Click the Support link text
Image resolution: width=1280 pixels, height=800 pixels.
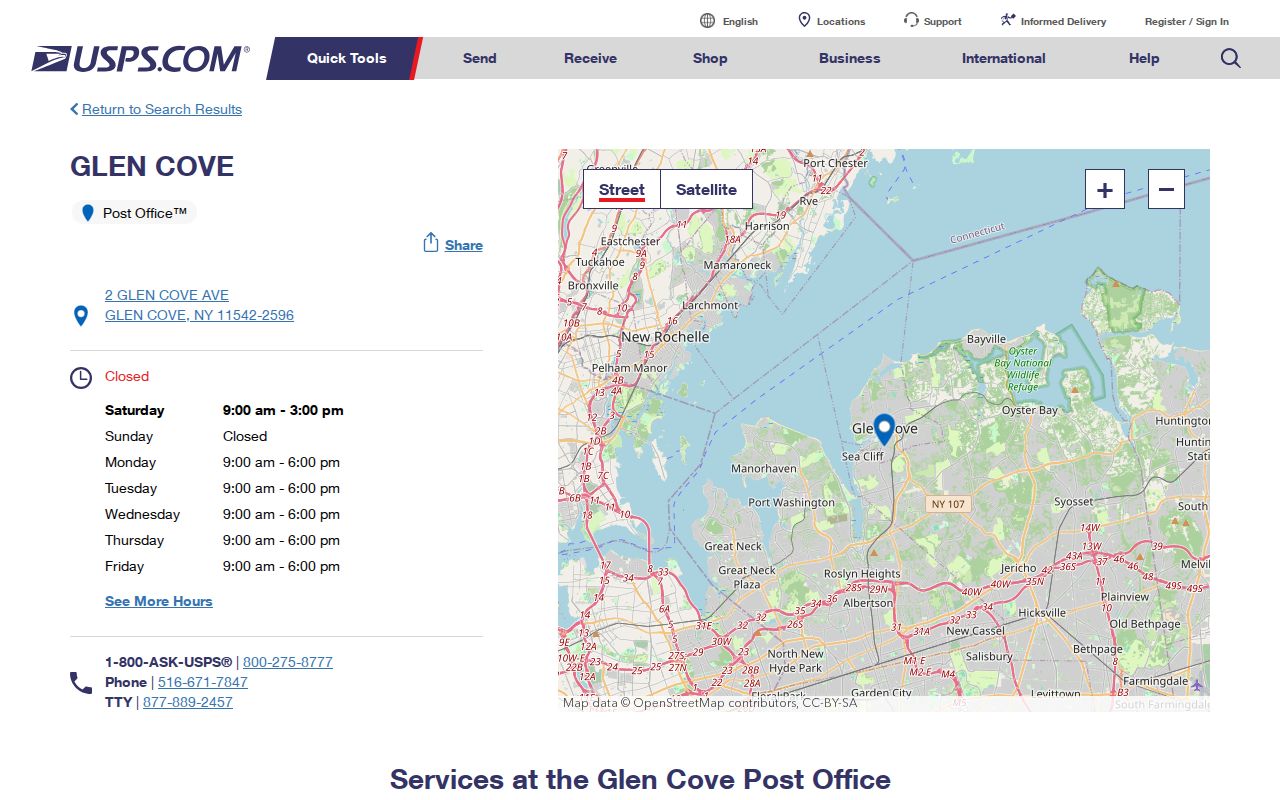point(943,21)
